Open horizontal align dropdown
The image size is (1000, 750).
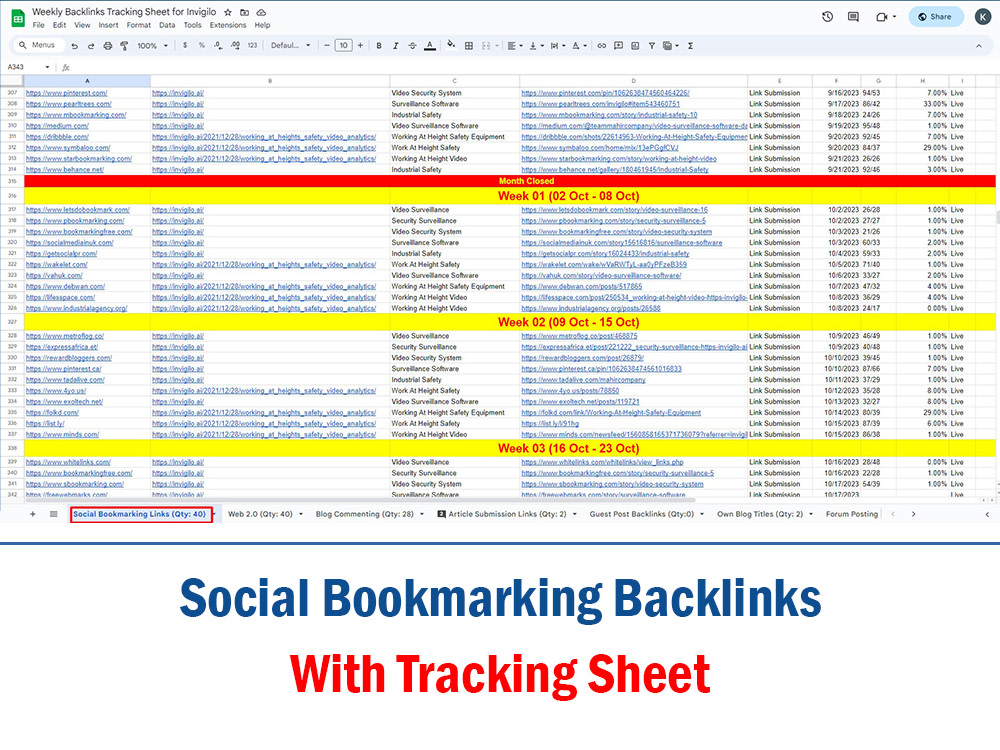coord(515,46)
